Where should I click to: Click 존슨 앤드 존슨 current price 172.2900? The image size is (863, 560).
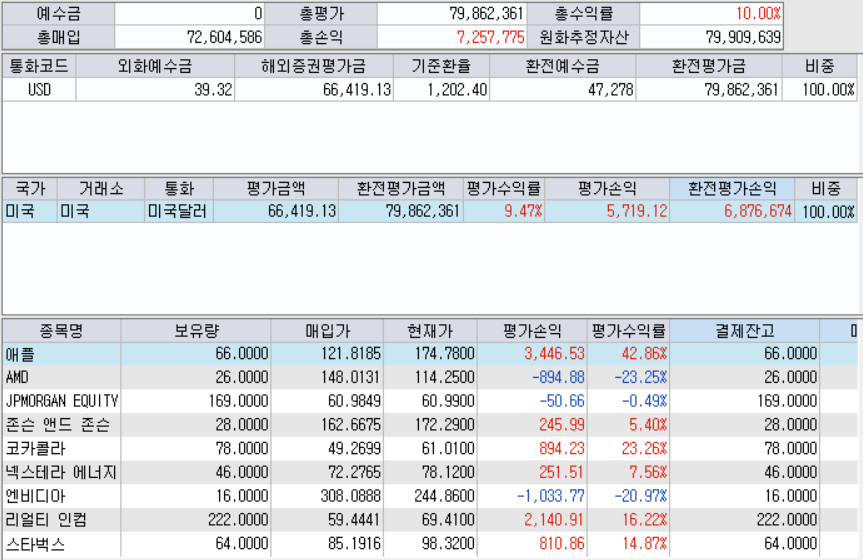[430, 425]
